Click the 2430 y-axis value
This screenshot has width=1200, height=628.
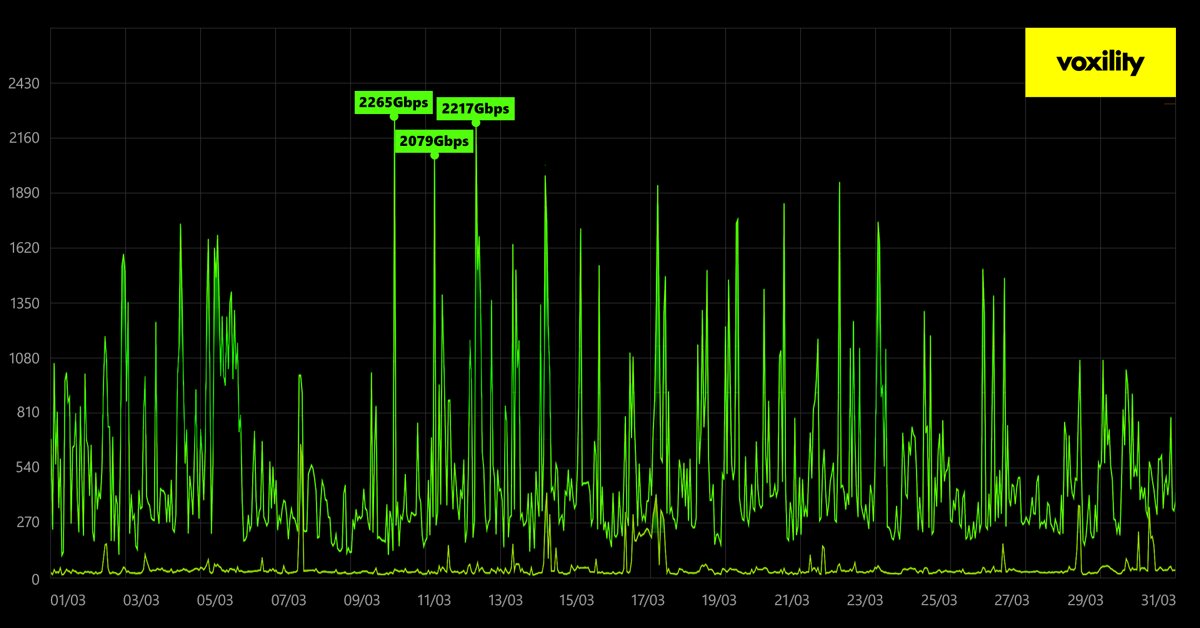tap(22, 83)
